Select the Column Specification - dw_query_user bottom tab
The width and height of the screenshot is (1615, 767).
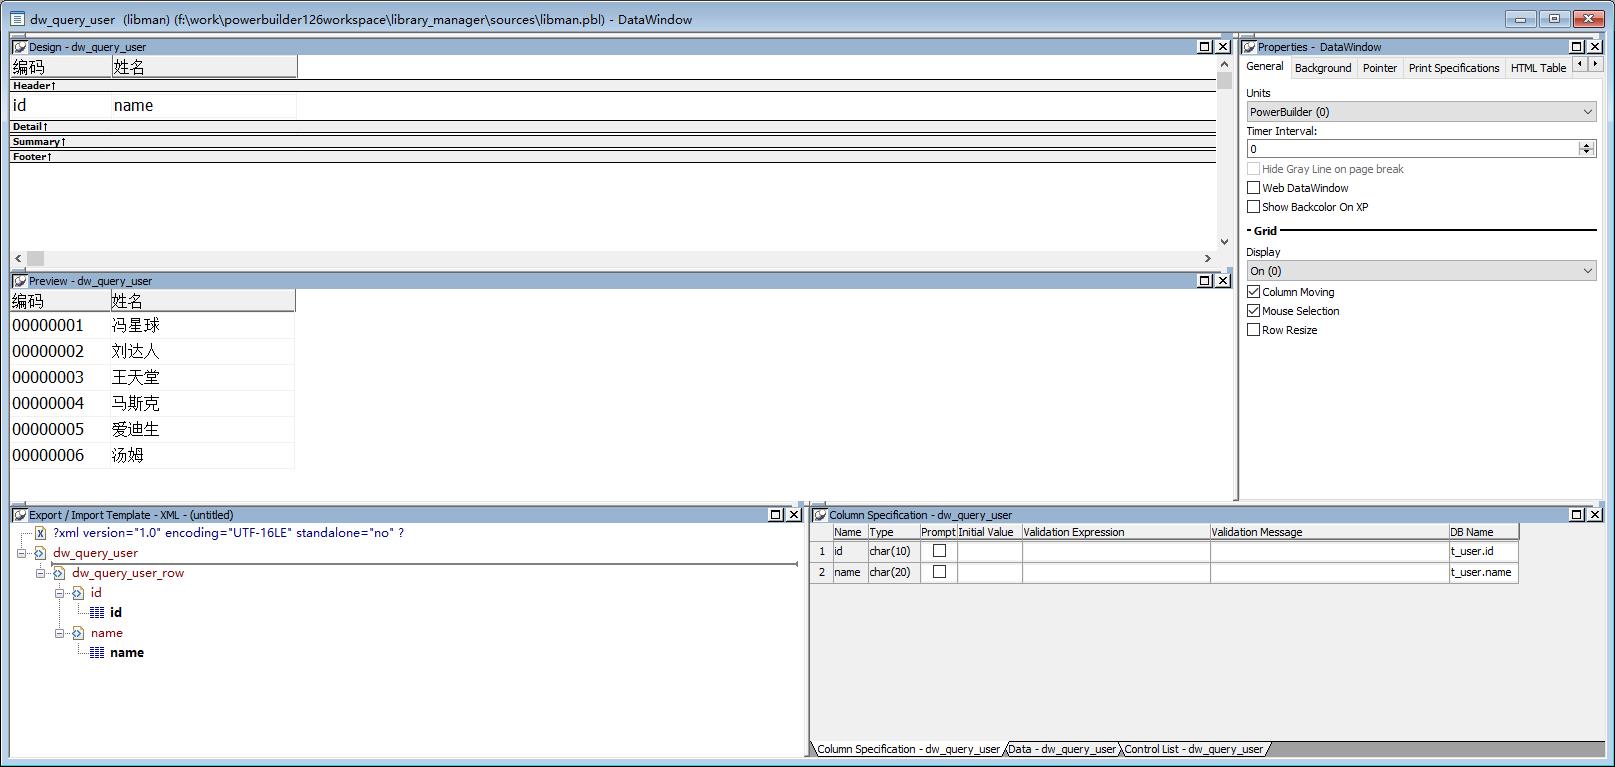tap(908, 749)
